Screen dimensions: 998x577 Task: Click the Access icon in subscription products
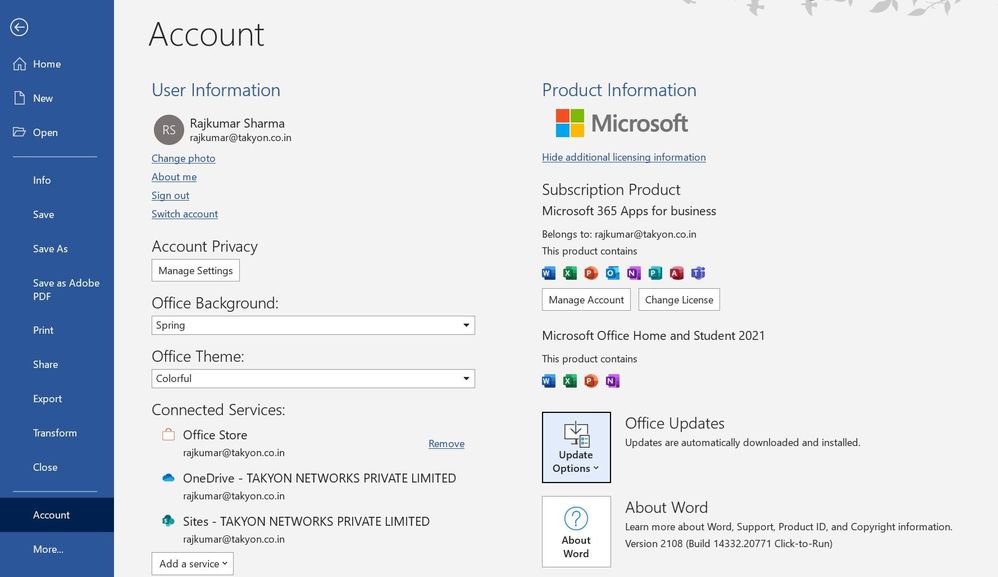(x=677, y=273)
